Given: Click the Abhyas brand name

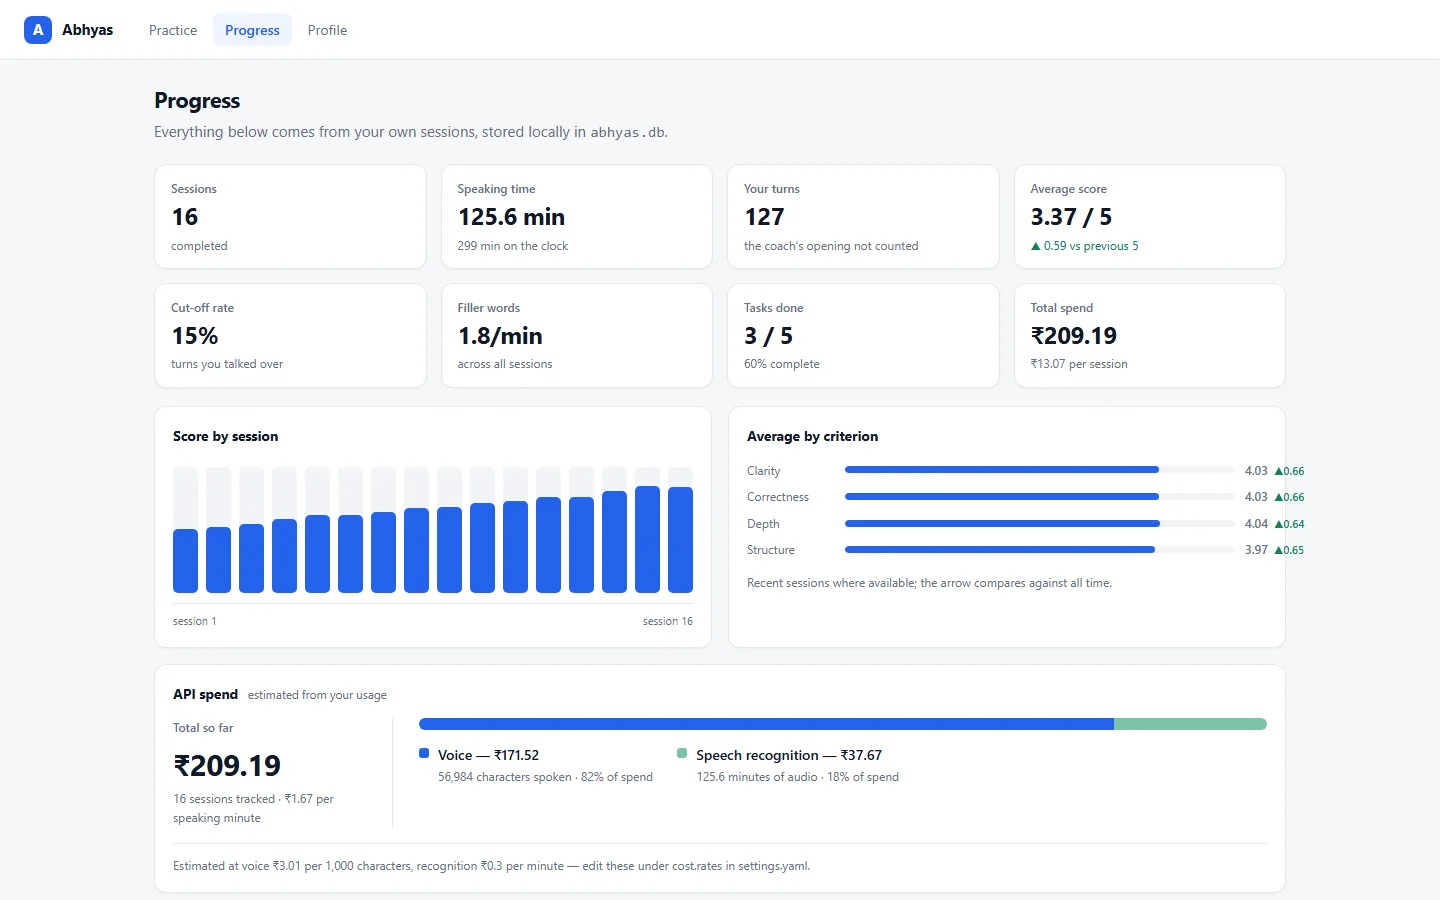Looking at the screenshot, I should point(88,30).
